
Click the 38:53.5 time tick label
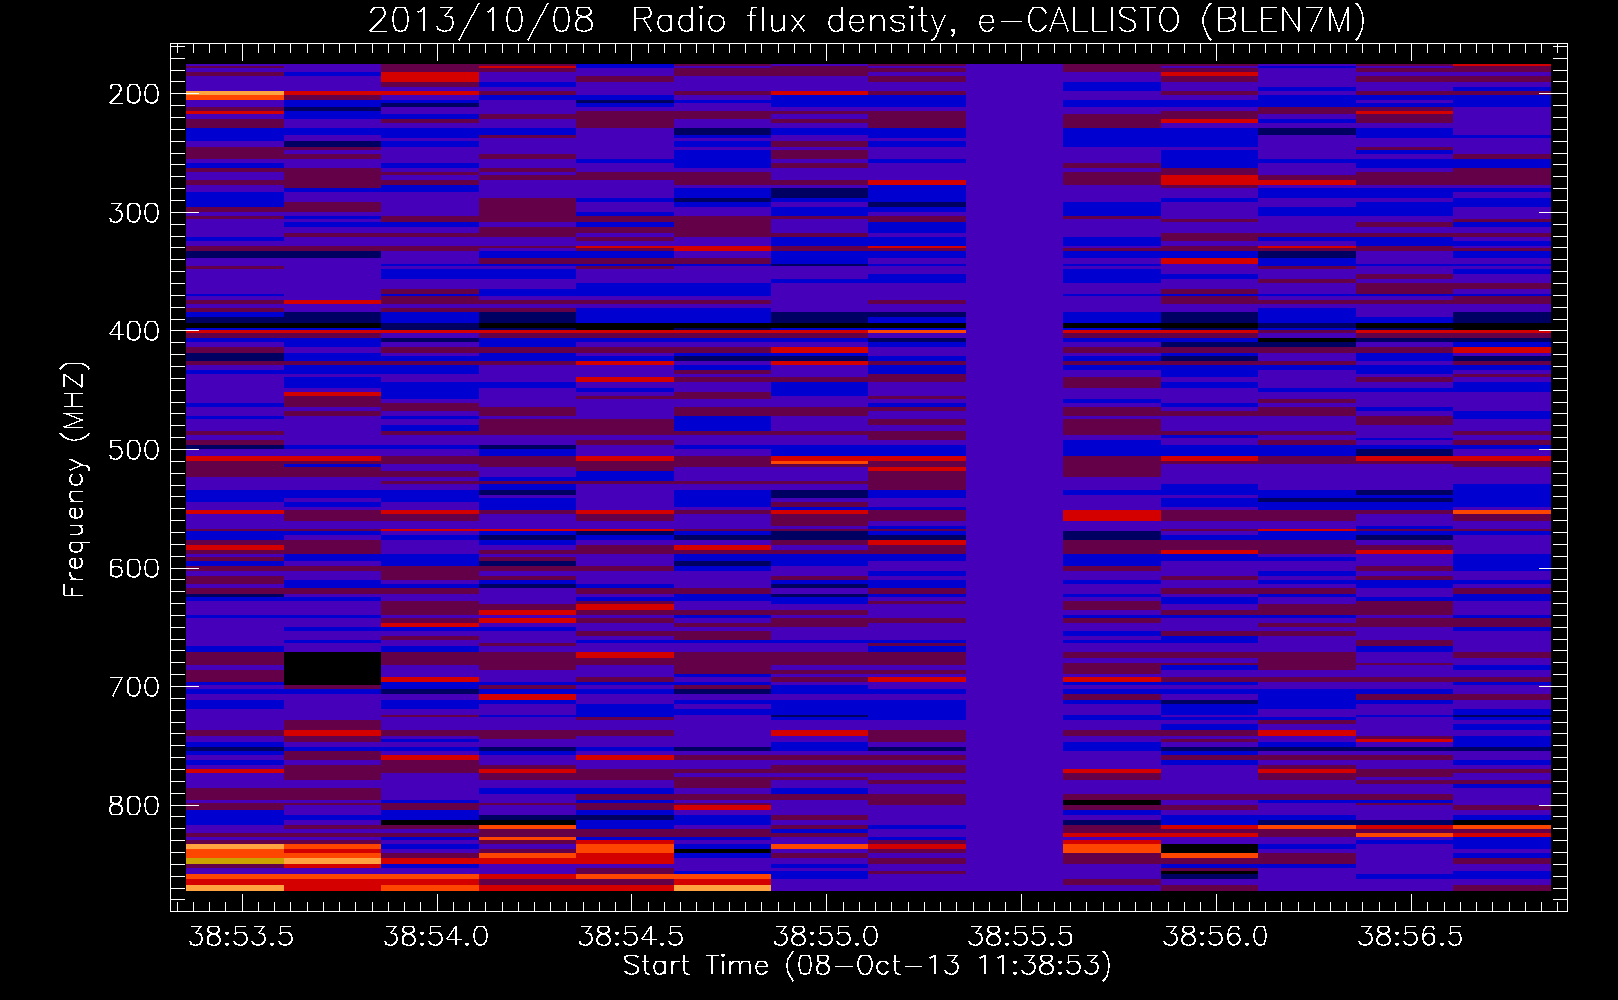pyautogui.click(x=241, y=936)
